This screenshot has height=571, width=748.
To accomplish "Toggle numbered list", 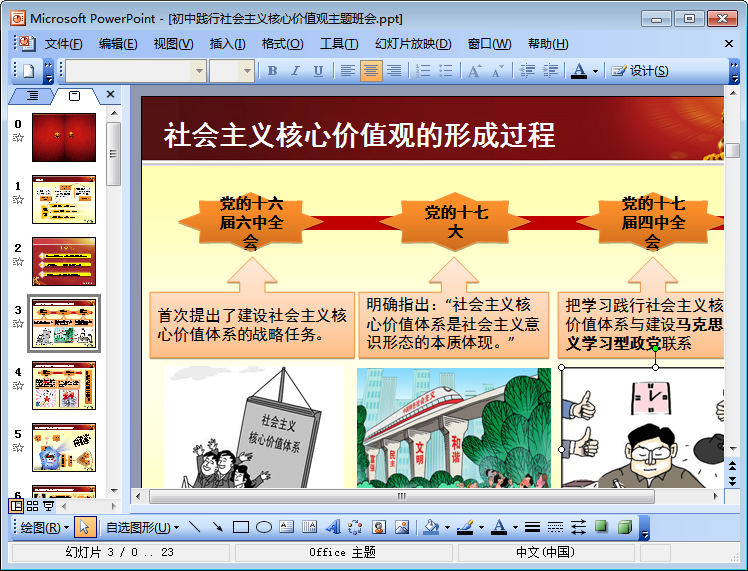I will click(x=423, y=71).
